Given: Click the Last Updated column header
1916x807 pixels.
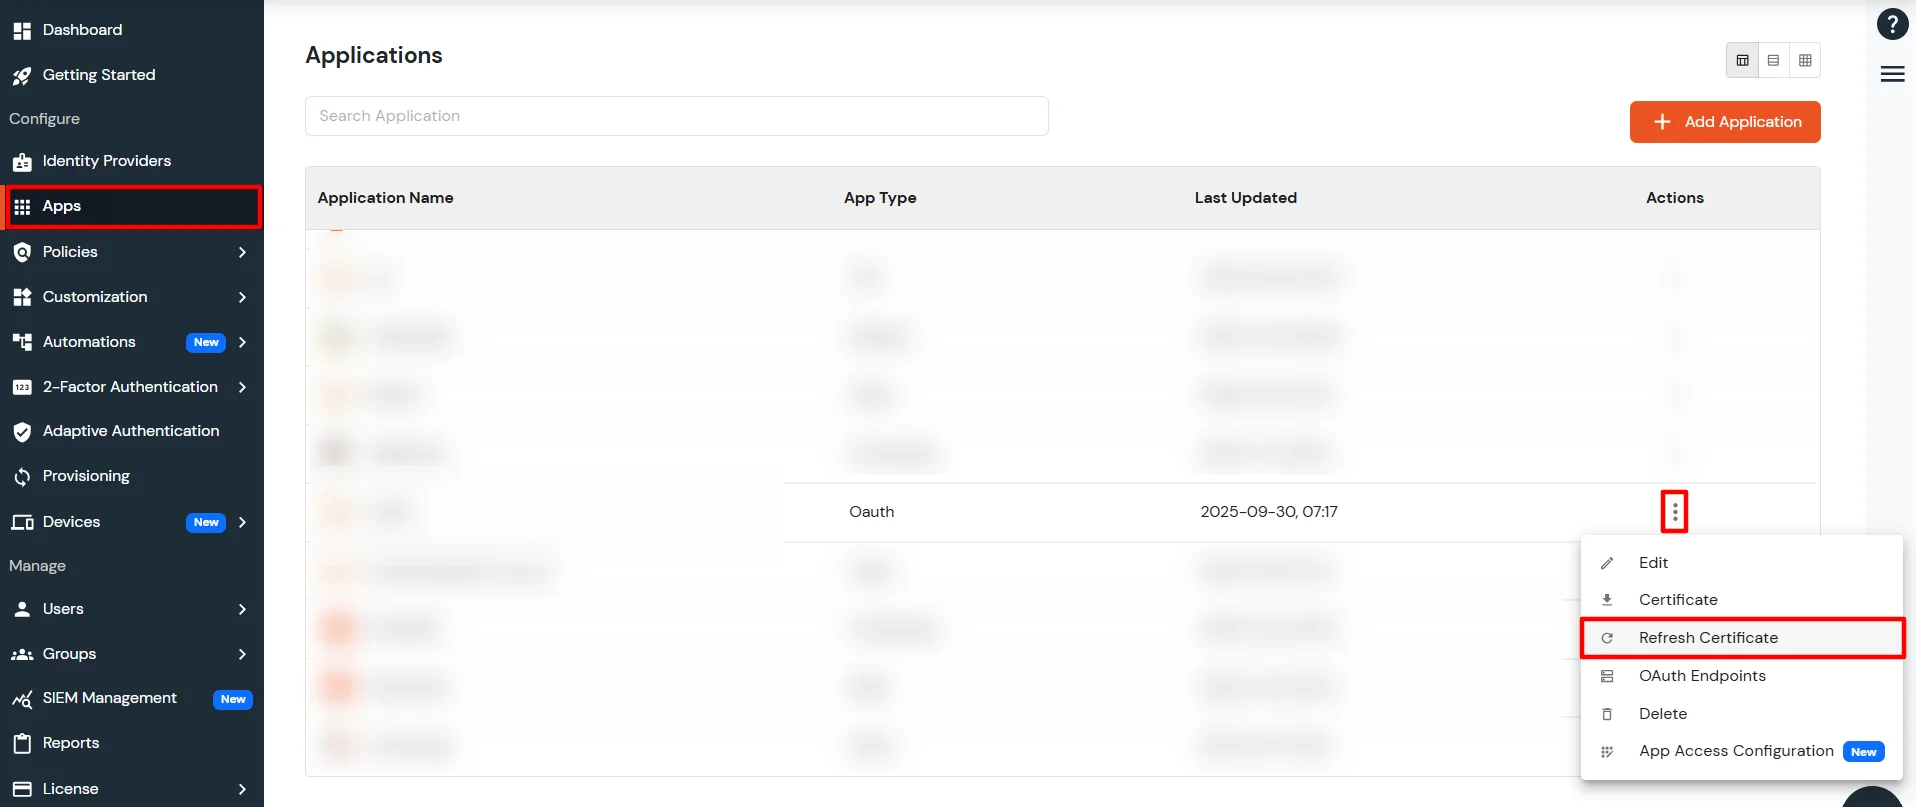Looking at the screenshot, I should pos(1246,198).
